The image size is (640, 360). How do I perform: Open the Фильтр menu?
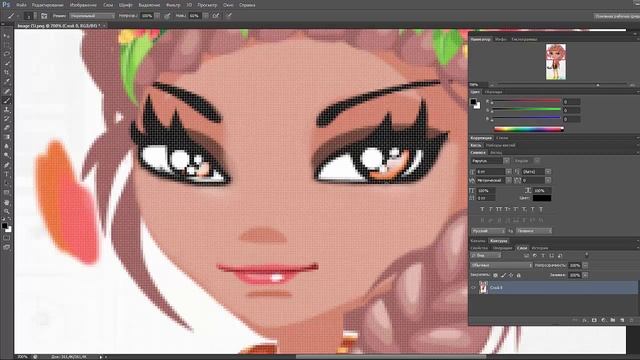click(173, 5)
